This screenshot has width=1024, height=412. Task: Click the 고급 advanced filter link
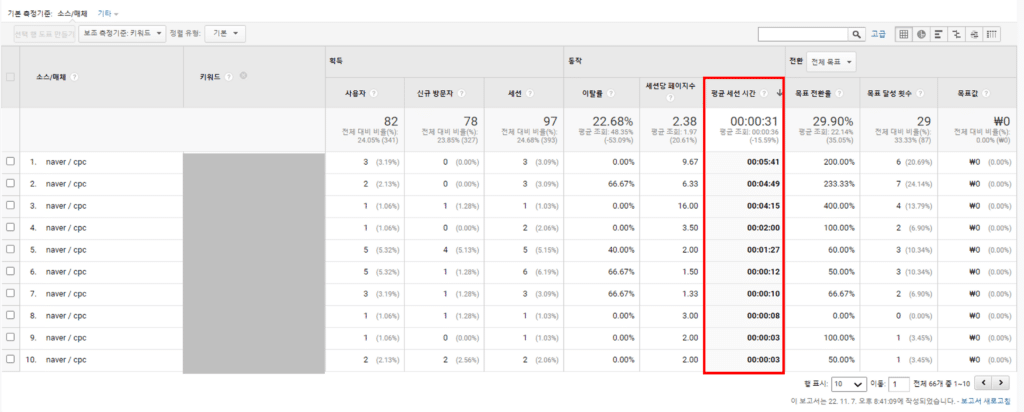878,34
